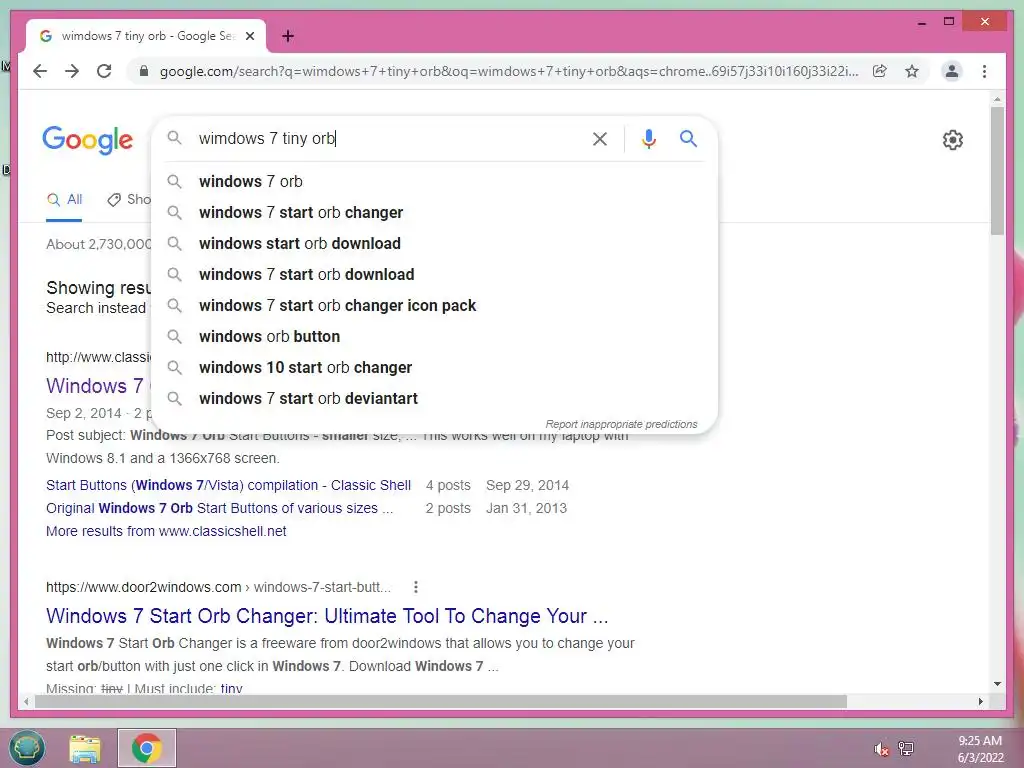
Task: Click in the Google search input
Action: click(391, 138)
